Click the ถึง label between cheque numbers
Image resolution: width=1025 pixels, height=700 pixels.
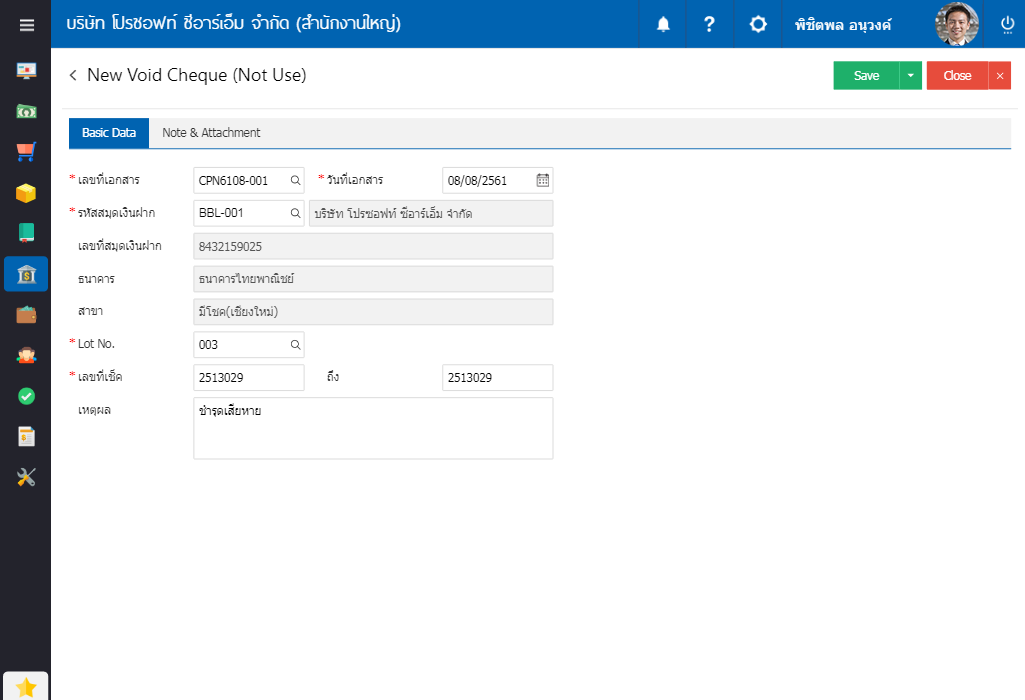coord(333,376)
